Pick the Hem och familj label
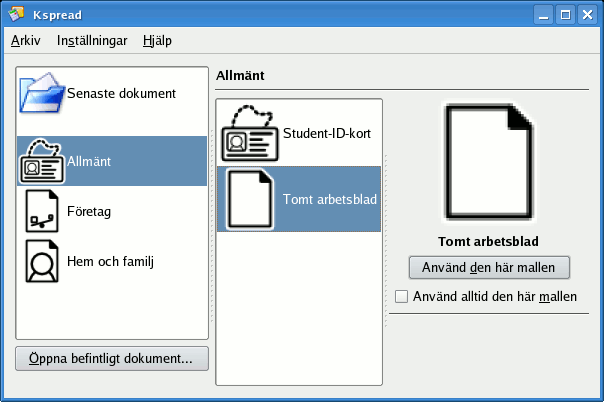604x402 pixels. pos(110,262)
